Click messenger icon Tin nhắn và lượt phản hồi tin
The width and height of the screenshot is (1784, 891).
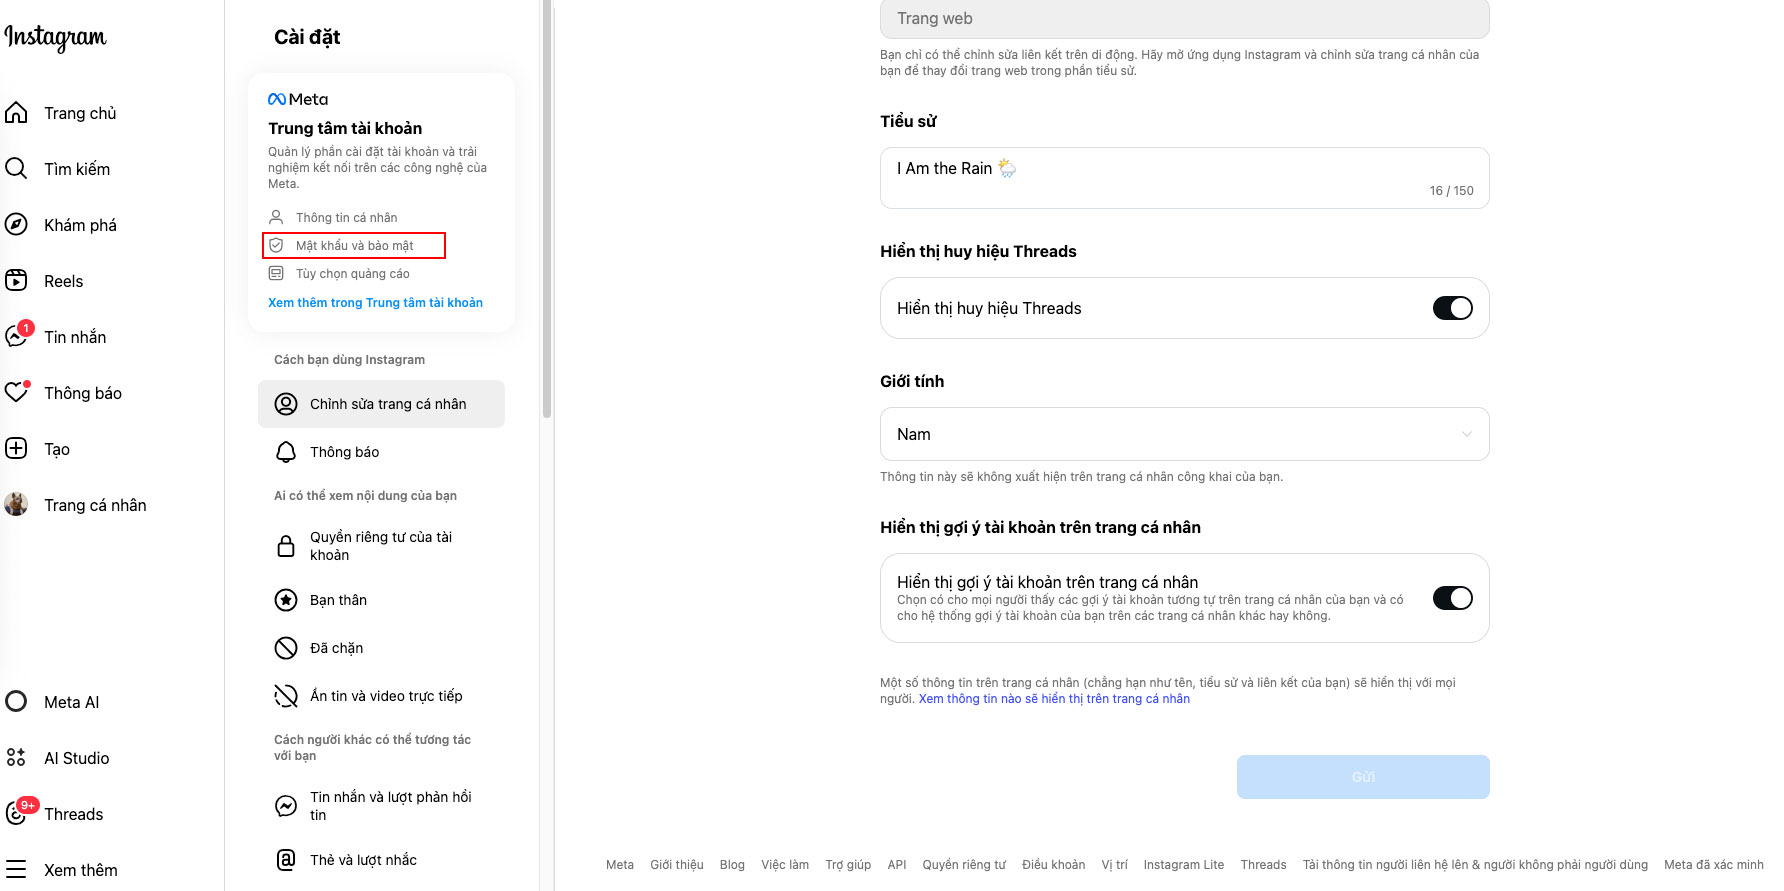pyautogui.click(x=286, y=806)
